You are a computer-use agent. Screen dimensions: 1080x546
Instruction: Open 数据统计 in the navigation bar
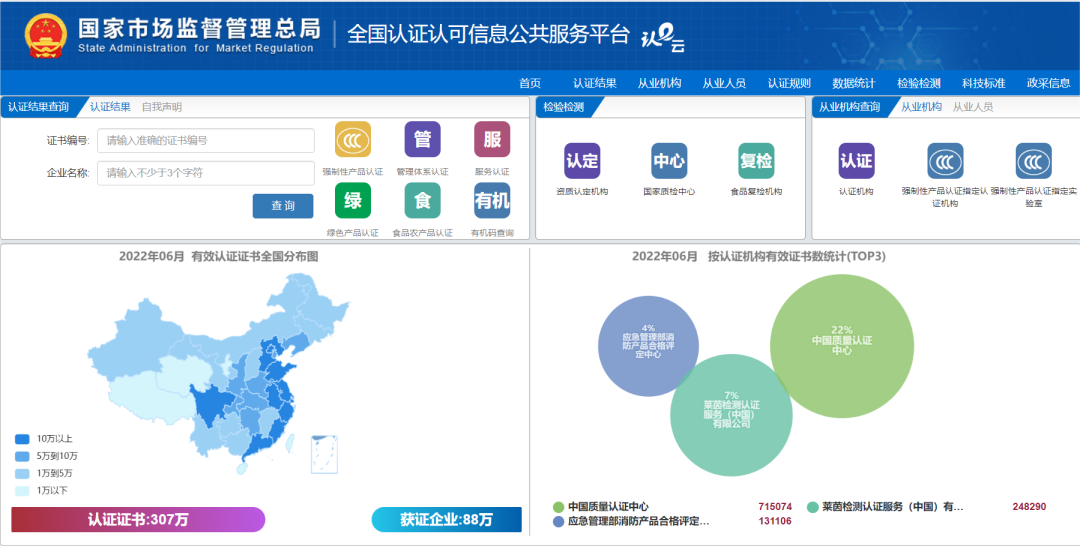pyautogui.click(x=853, y=83)
